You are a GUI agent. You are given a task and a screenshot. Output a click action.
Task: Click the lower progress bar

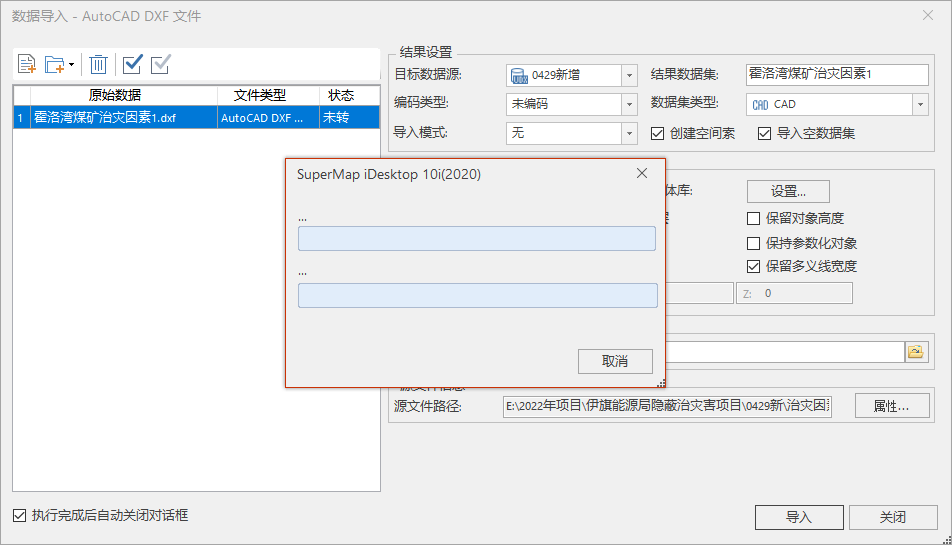pos(478,296)
